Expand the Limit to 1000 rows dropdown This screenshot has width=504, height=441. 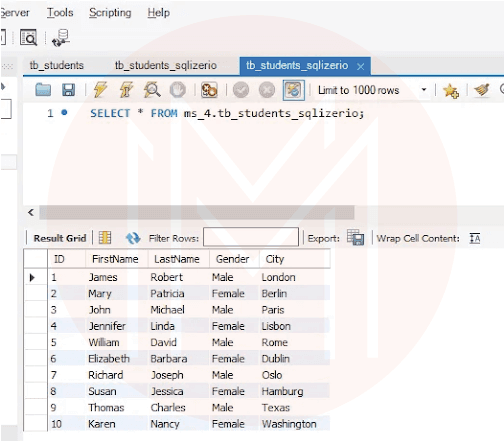424,90
